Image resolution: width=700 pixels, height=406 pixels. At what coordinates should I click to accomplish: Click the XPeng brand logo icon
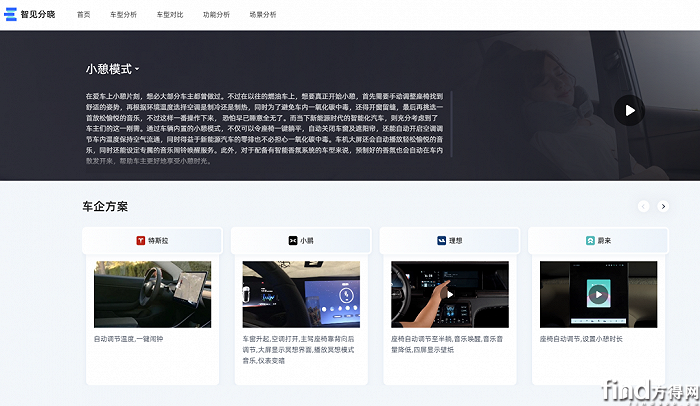pos(293,241)
